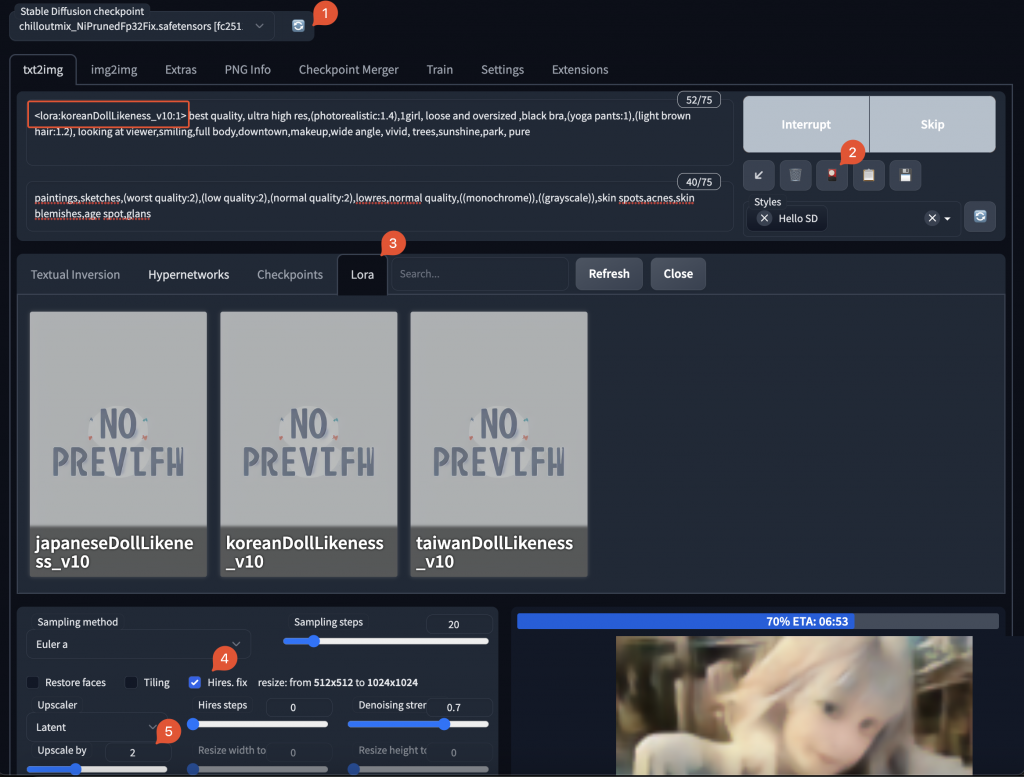Click the clipboard icon to apply styles

coord(868,175)
